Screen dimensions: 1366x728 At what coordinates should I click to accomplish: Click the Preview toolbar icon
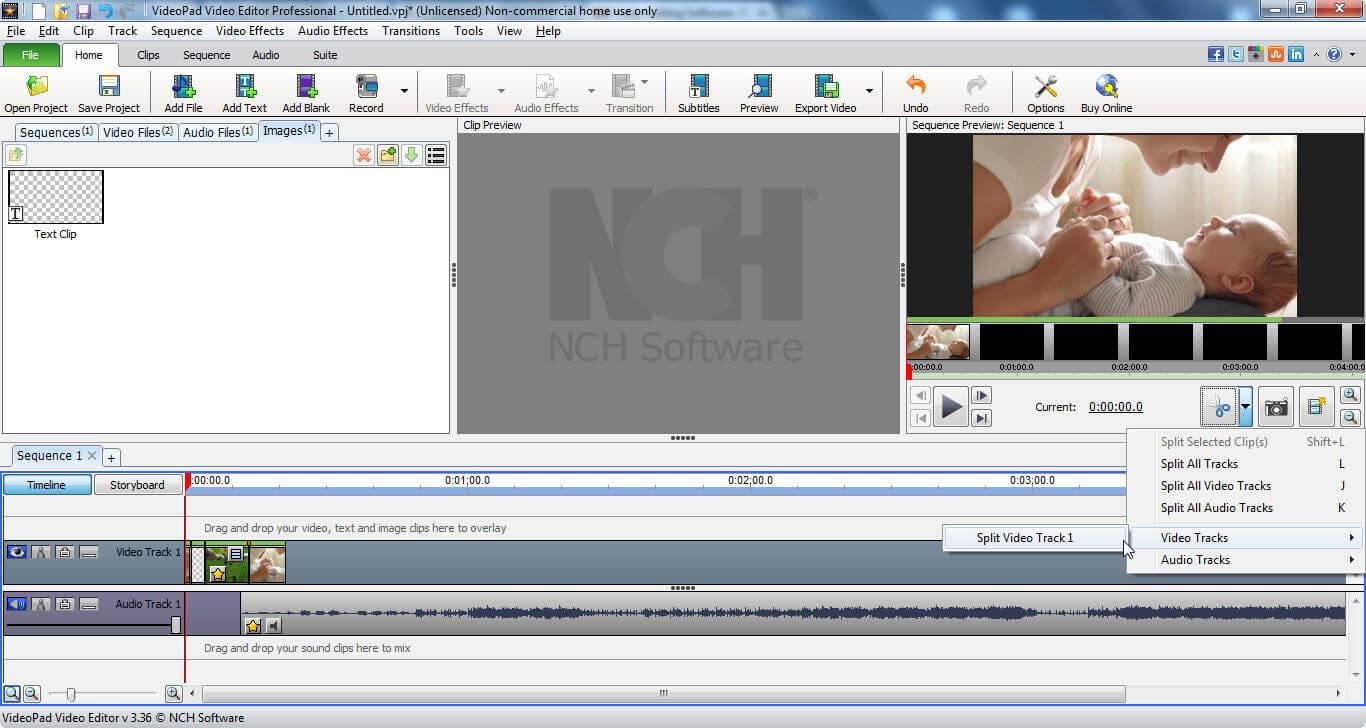[759, 94]
